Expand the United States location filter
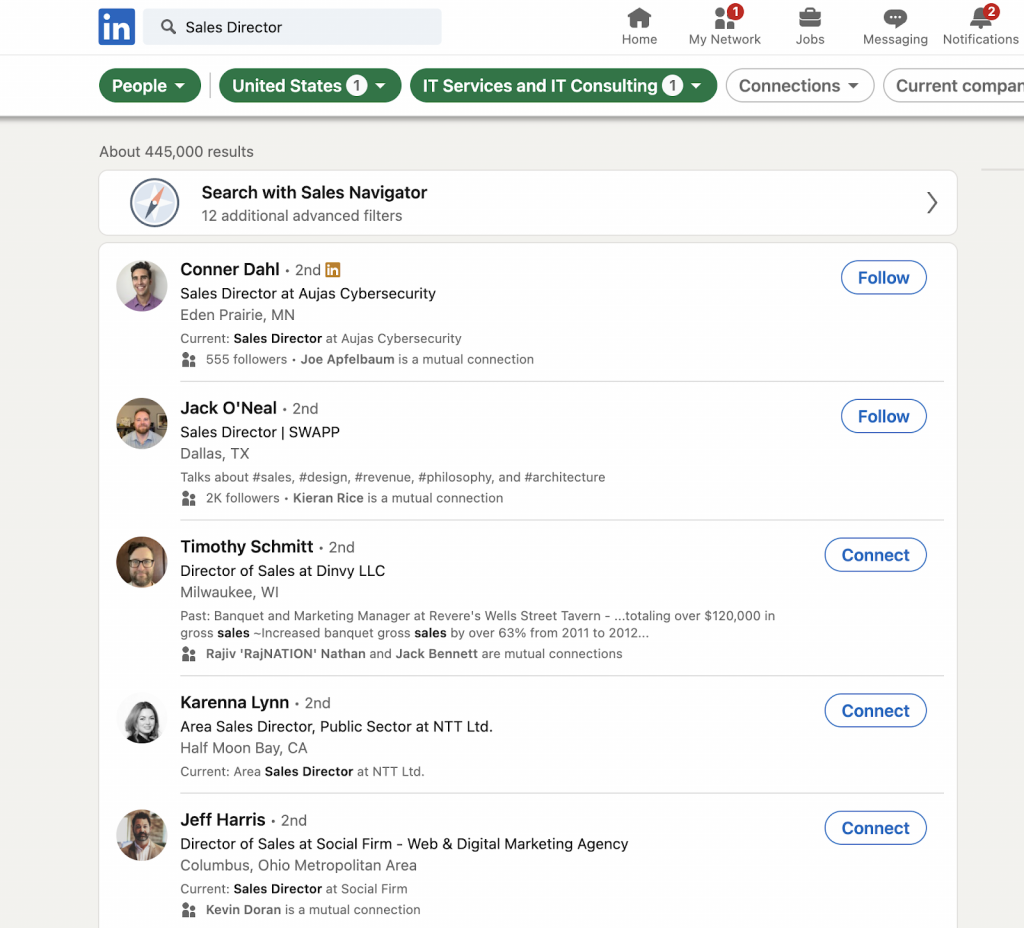Screen dimensions: 1024x928 (x=310, y=86)
